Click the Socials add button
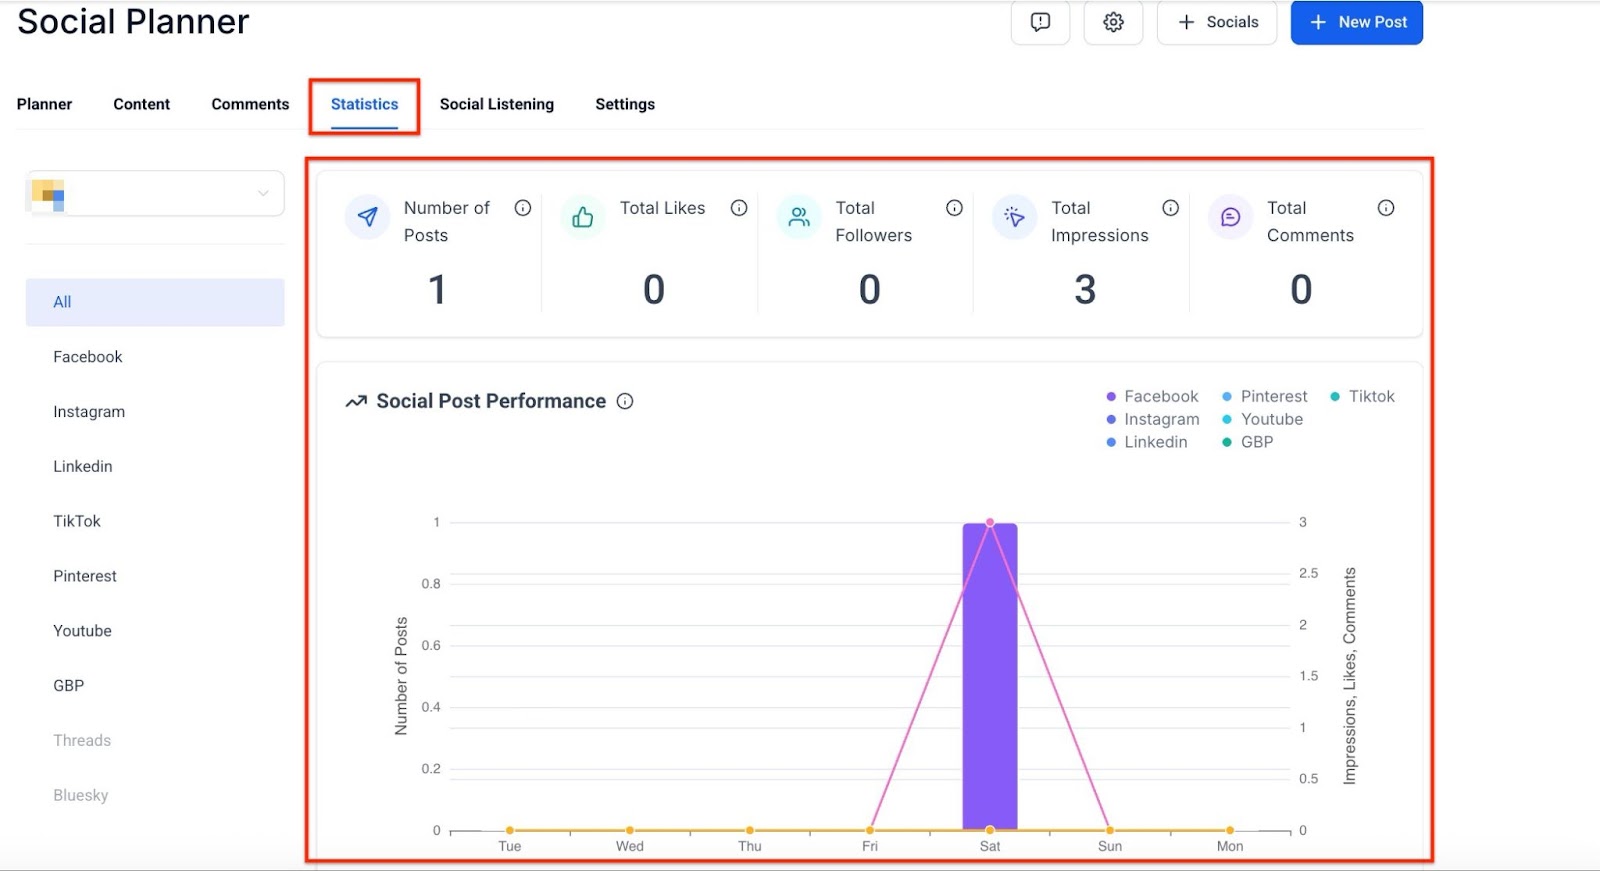 [x=1216, y=22]
